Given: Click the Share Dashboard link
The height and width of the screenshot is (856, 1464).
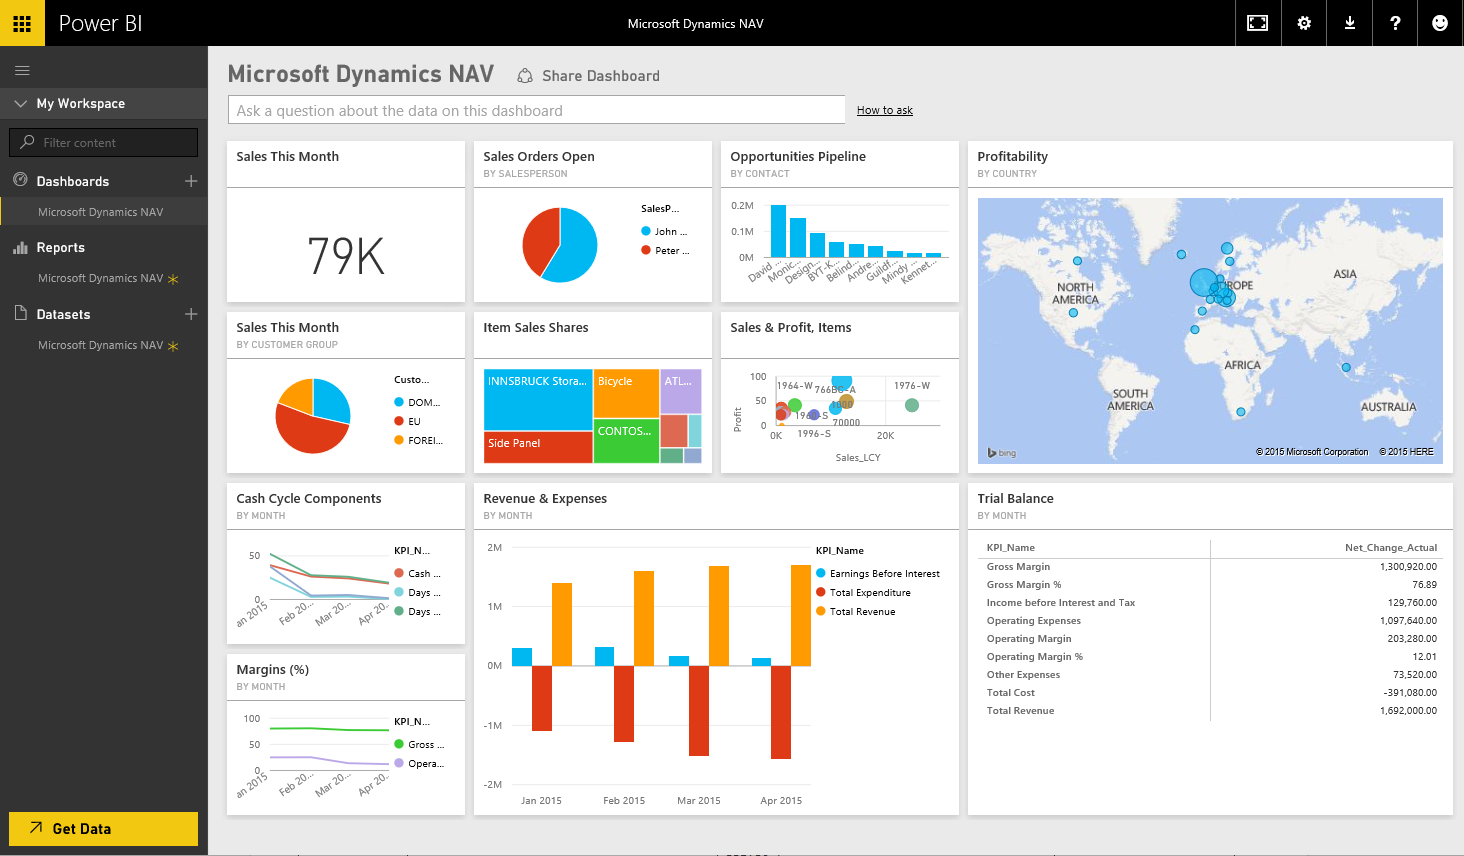Looking at the screenshot, I should point(600,75).
